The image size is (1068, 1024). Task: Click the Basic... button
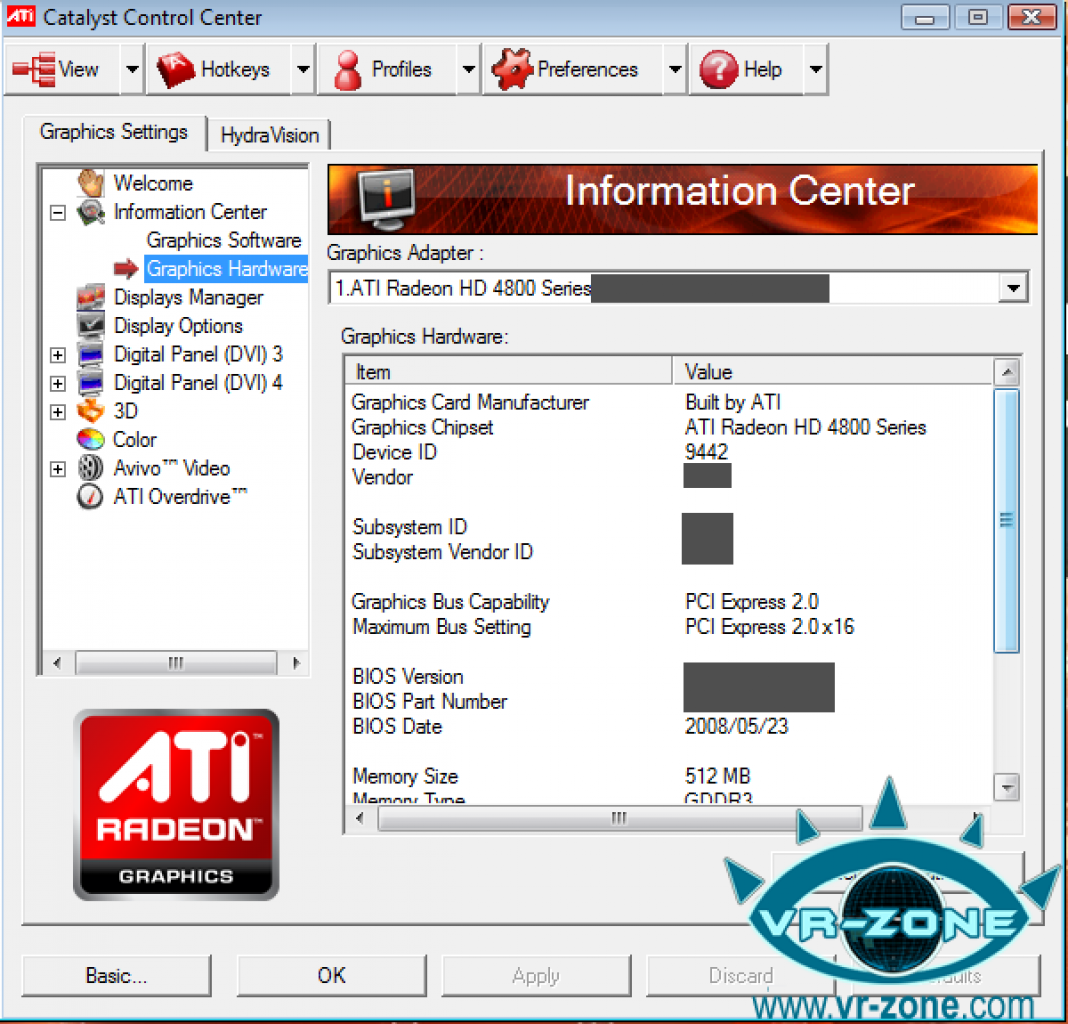click(116, 976)
